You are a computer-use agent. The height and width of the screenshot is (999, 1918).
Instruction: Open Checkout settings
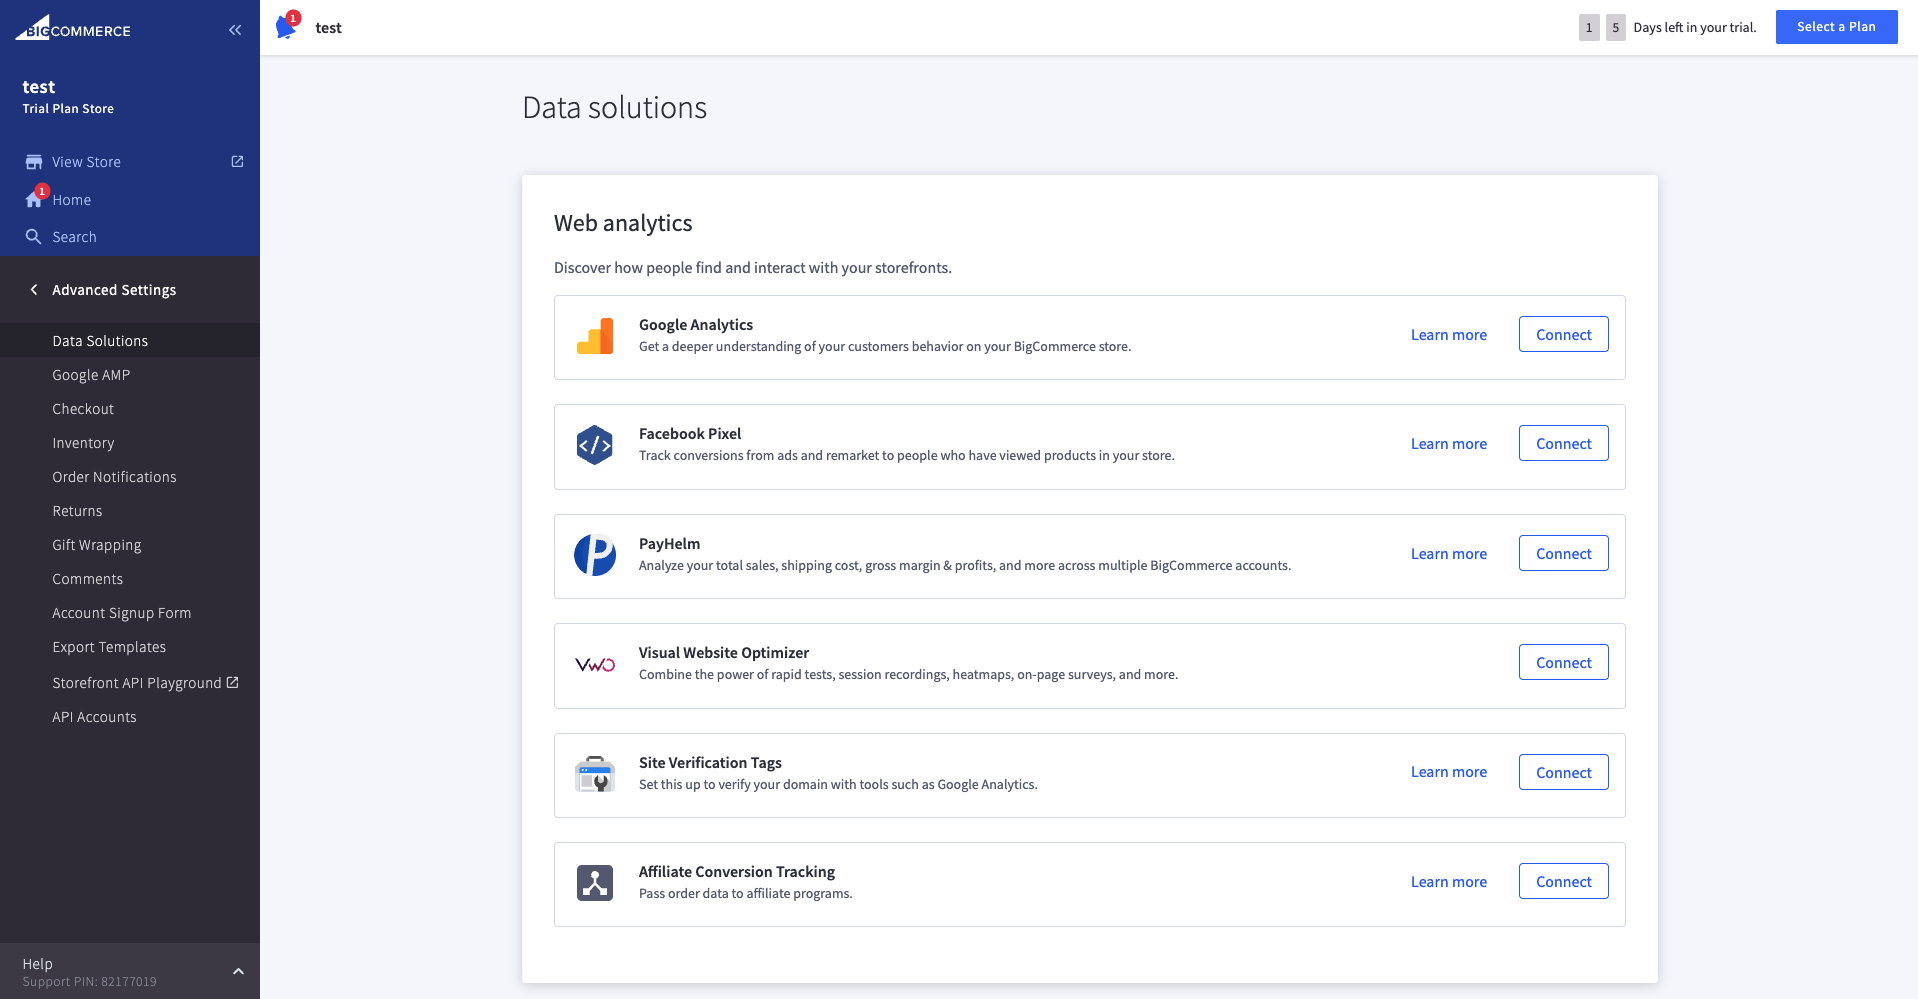[83, 409]
